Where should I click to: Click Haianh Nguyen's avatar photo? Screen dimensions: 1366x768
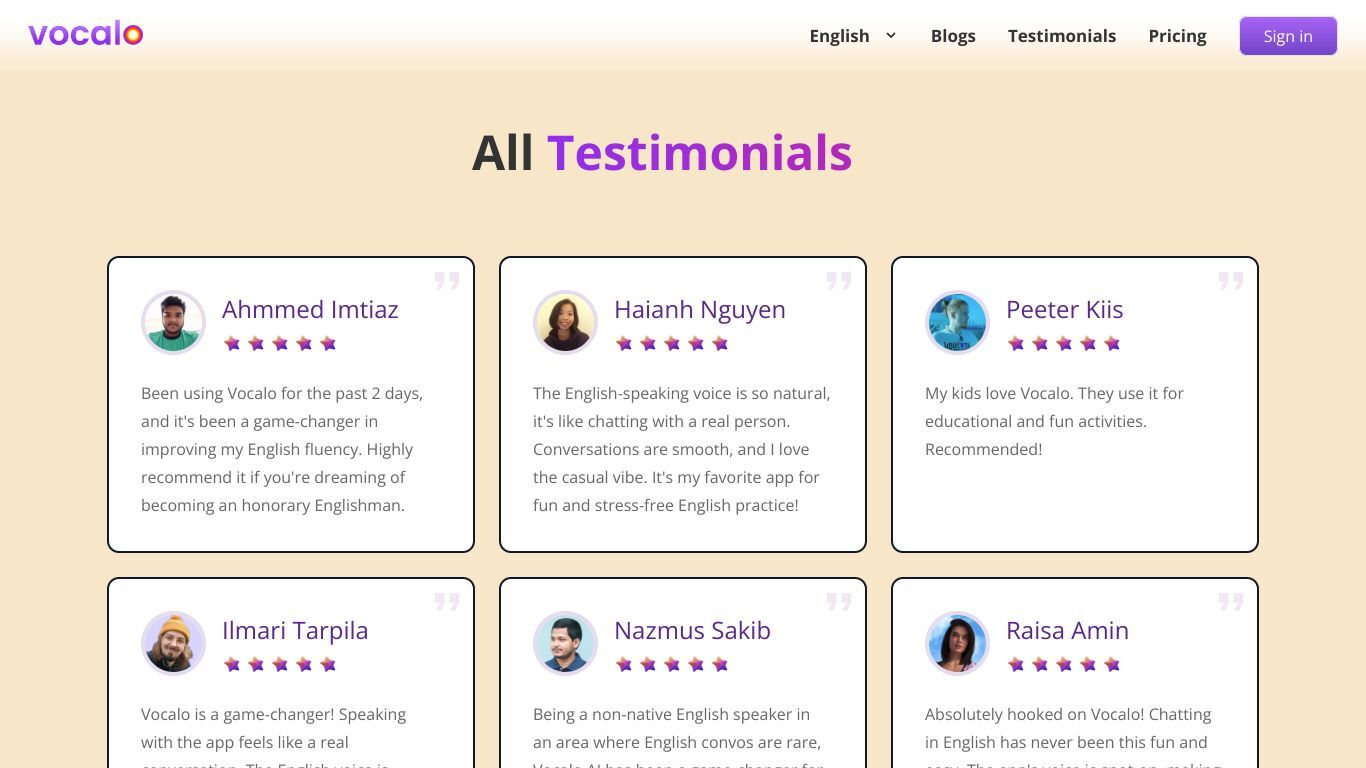pos(565,322)
